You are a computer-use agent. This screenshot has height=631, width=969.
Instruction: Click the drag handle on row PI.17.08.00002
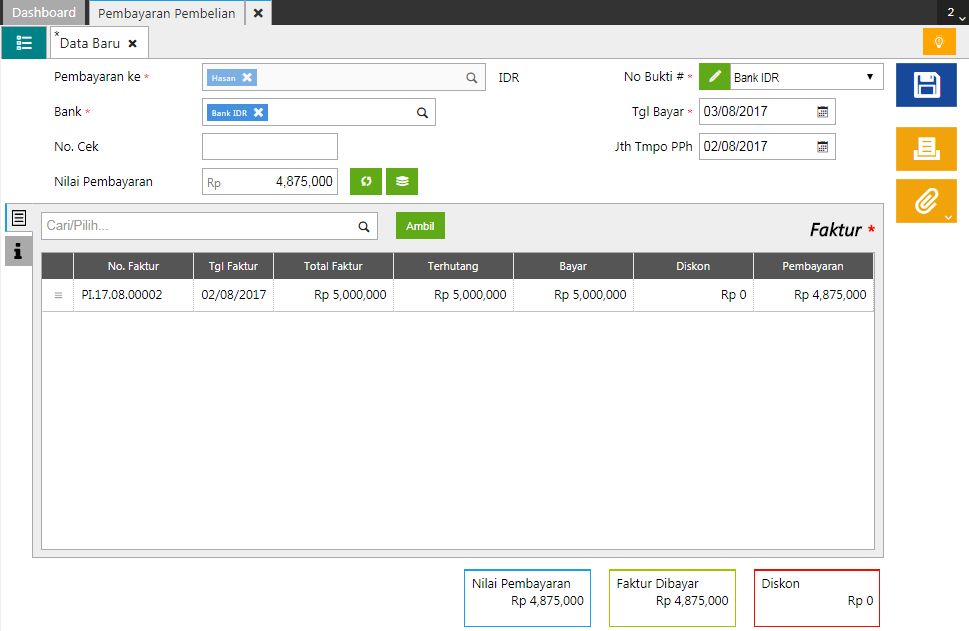click(58, 295)
